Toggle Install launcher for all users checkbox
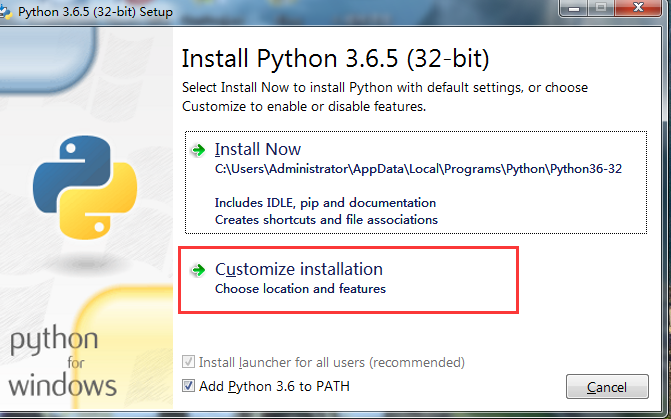671x419 pixels. click(x=188, y=362)
